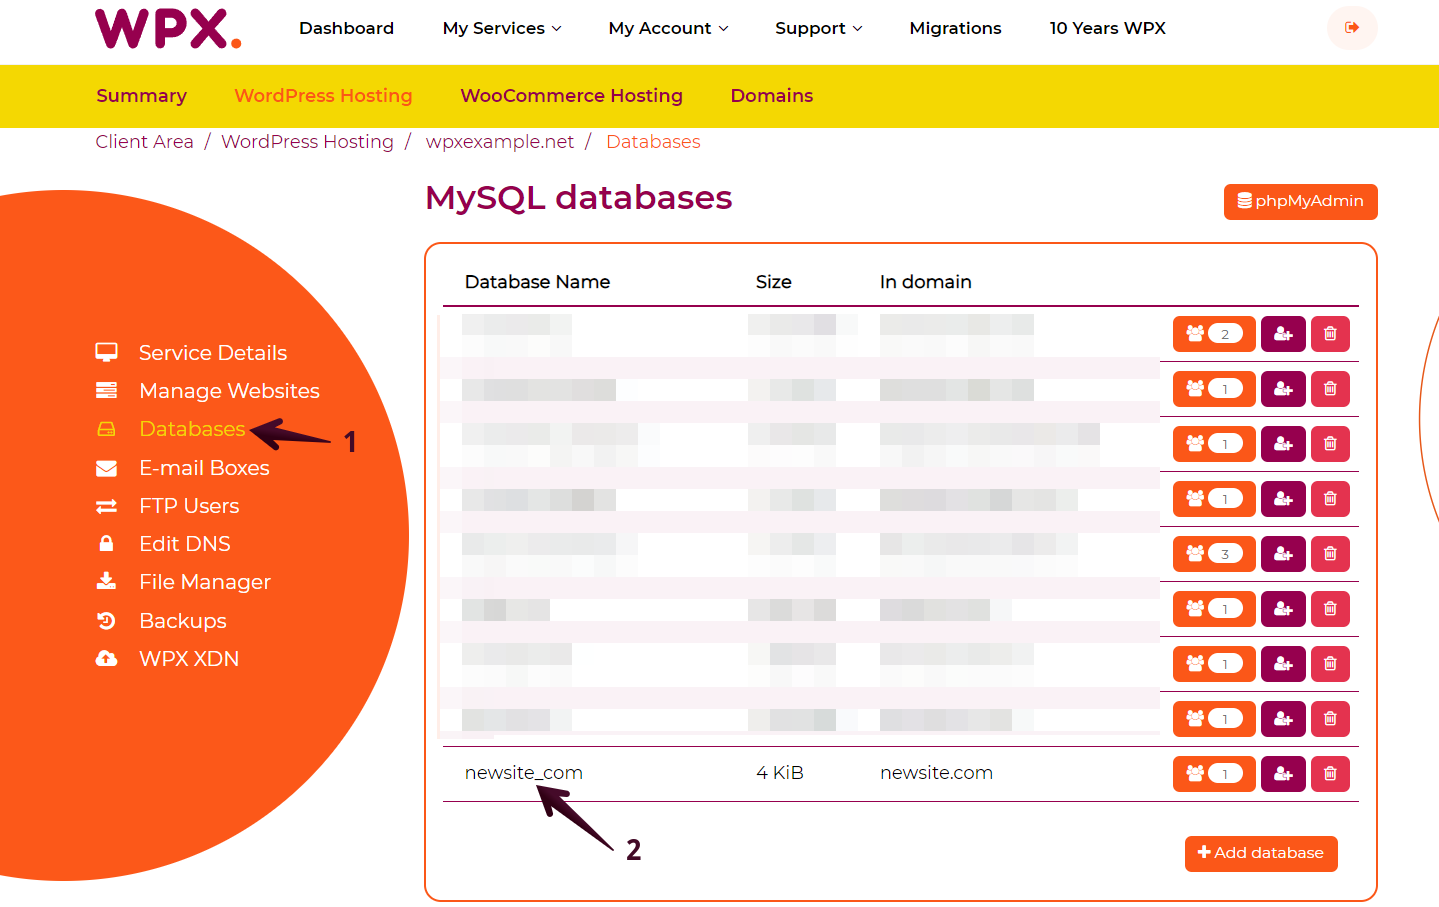Click the WPX logo
The image size is (1439, 907).
168,28
